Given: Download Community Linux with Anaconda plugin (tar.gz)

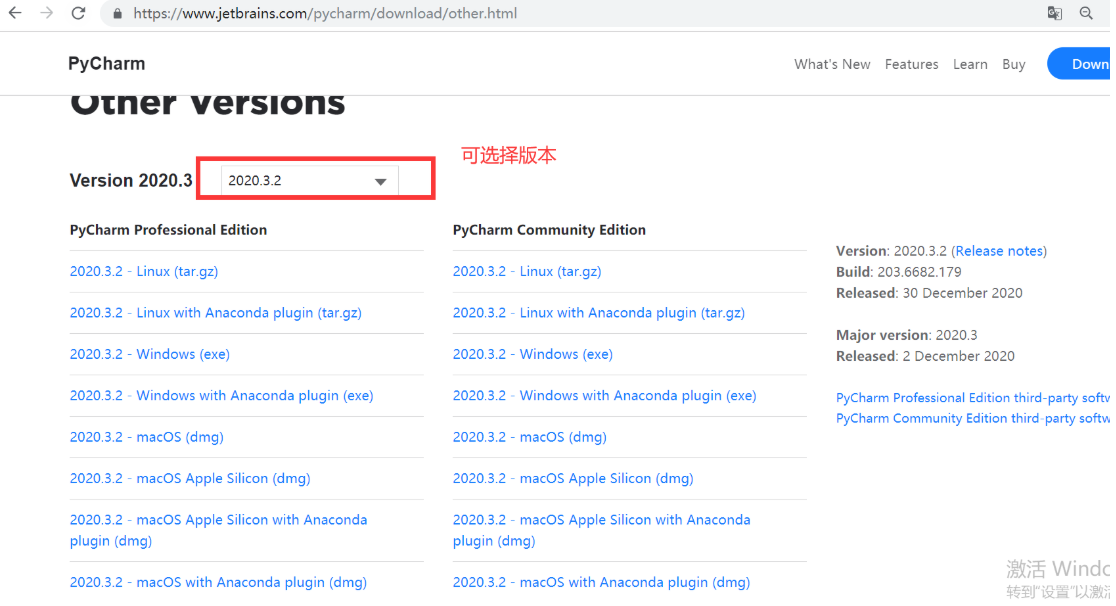Looking at the screenshot, I should coord(599,313).
